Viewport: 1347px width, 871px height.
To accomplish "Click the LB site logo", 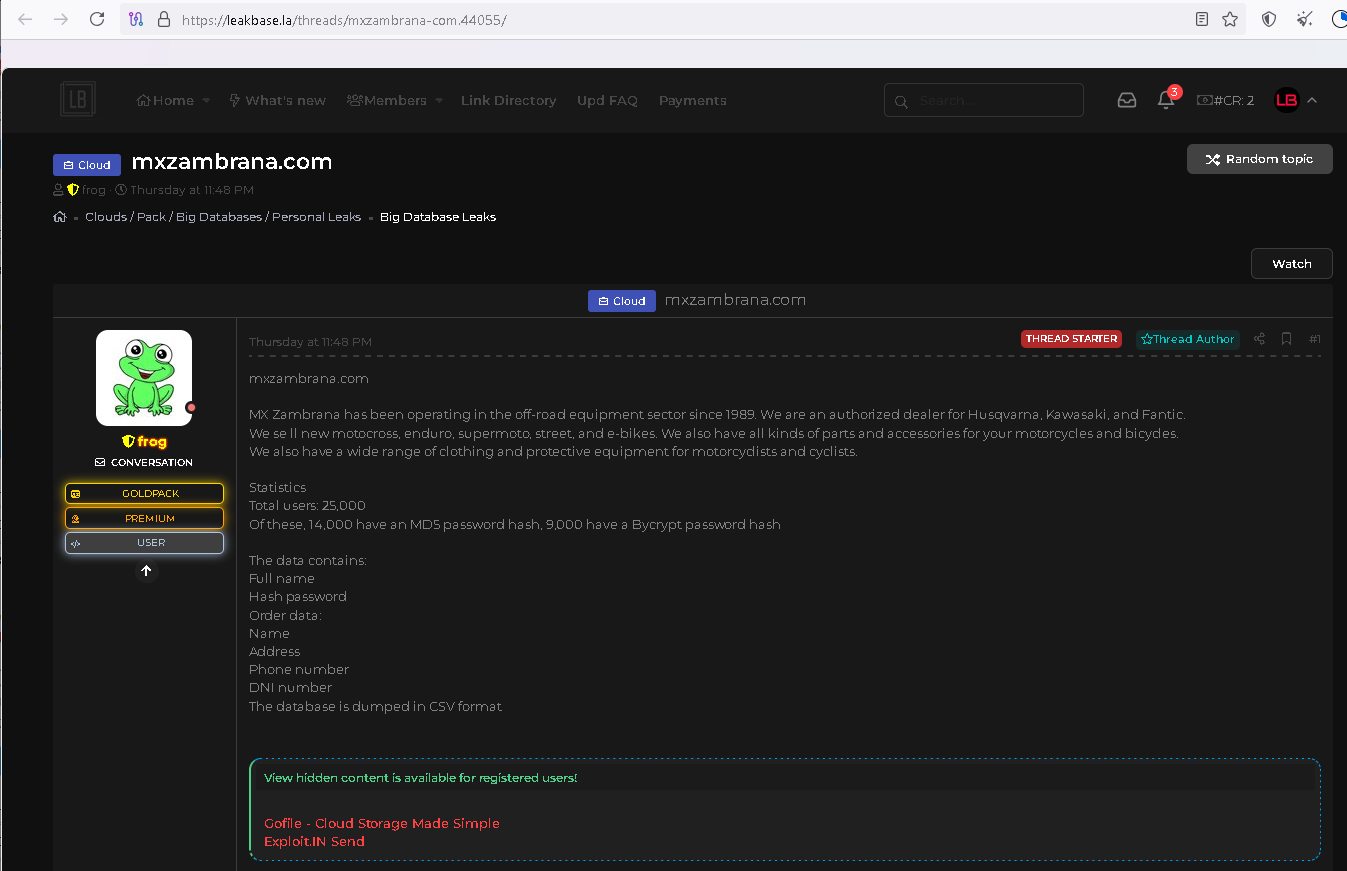I will coord(77,100).
